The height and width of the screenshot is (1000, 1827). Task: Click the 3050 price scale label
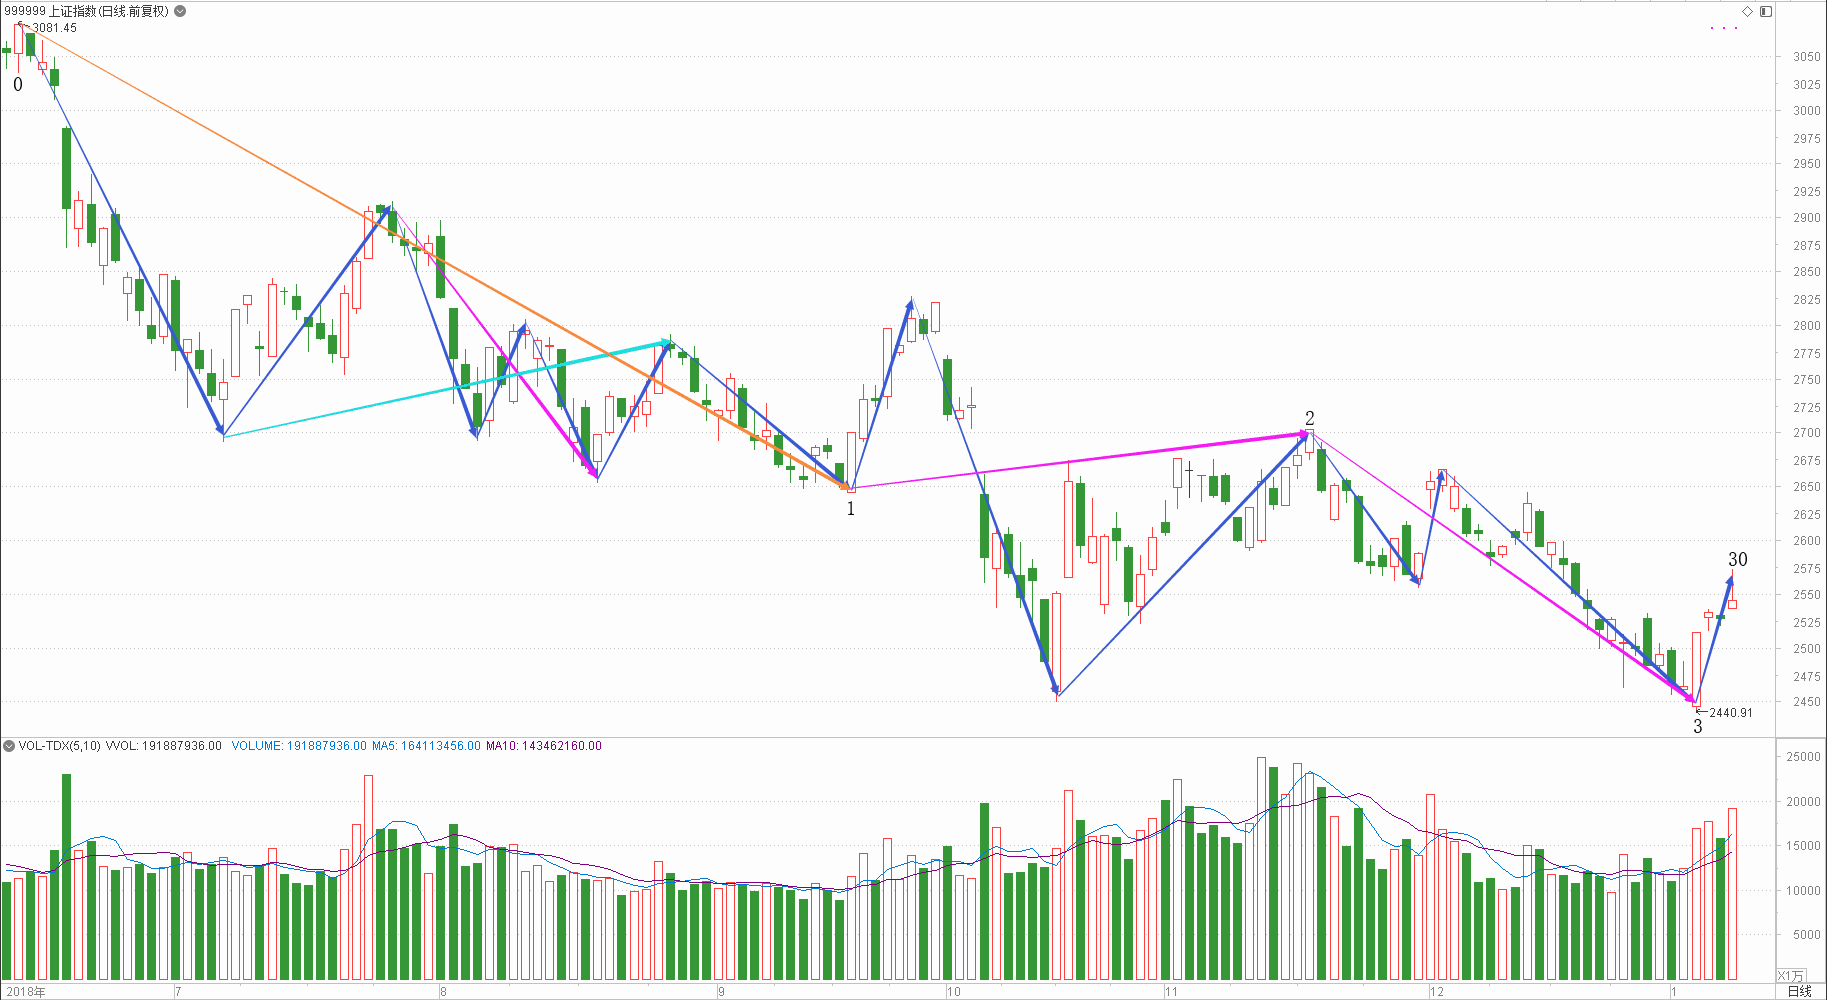1806,57
